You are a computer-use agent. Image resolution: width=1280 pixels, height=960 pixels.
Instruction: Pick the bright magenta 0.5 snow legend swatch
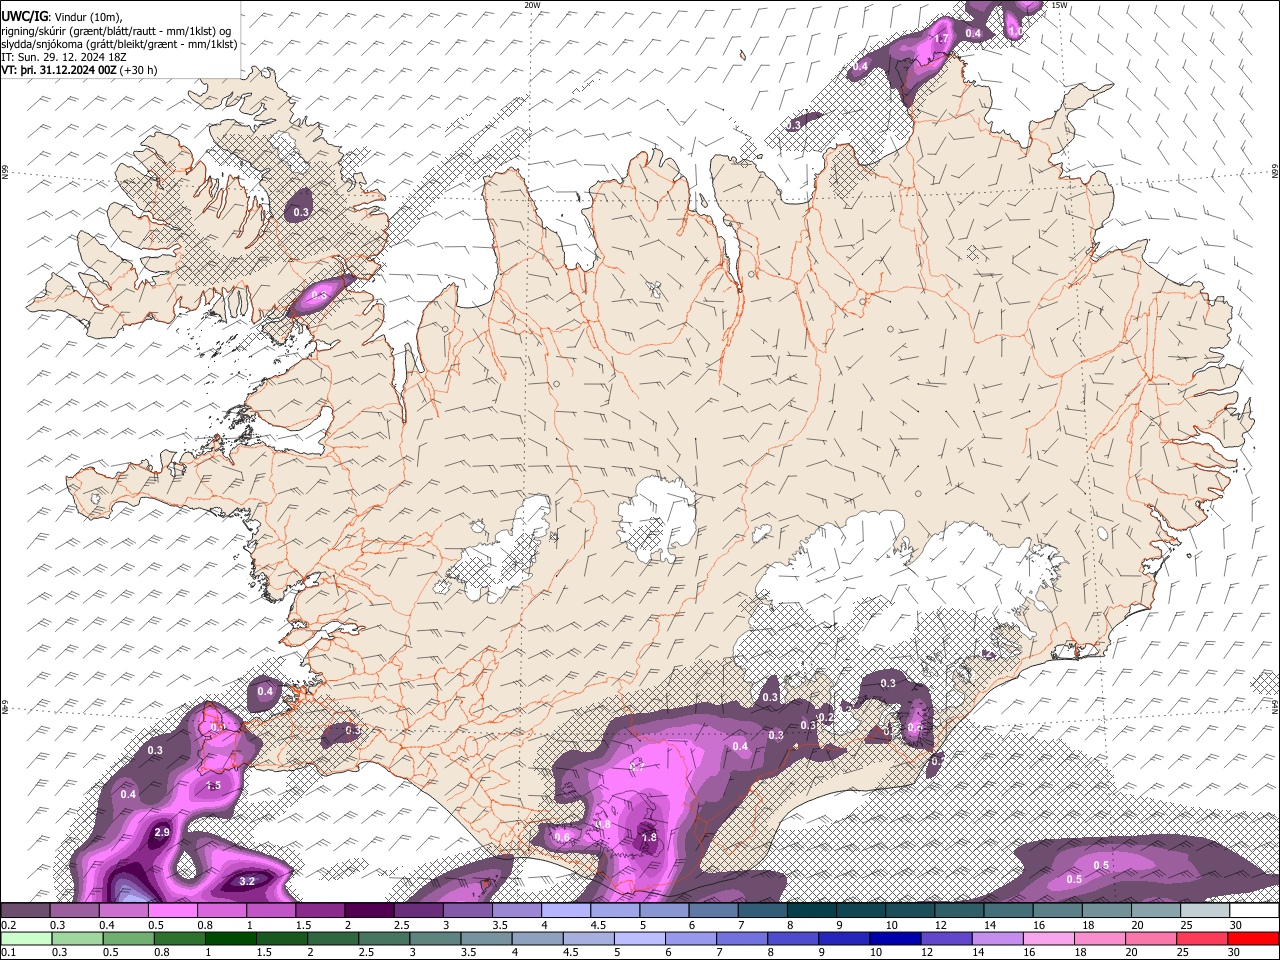172,910
